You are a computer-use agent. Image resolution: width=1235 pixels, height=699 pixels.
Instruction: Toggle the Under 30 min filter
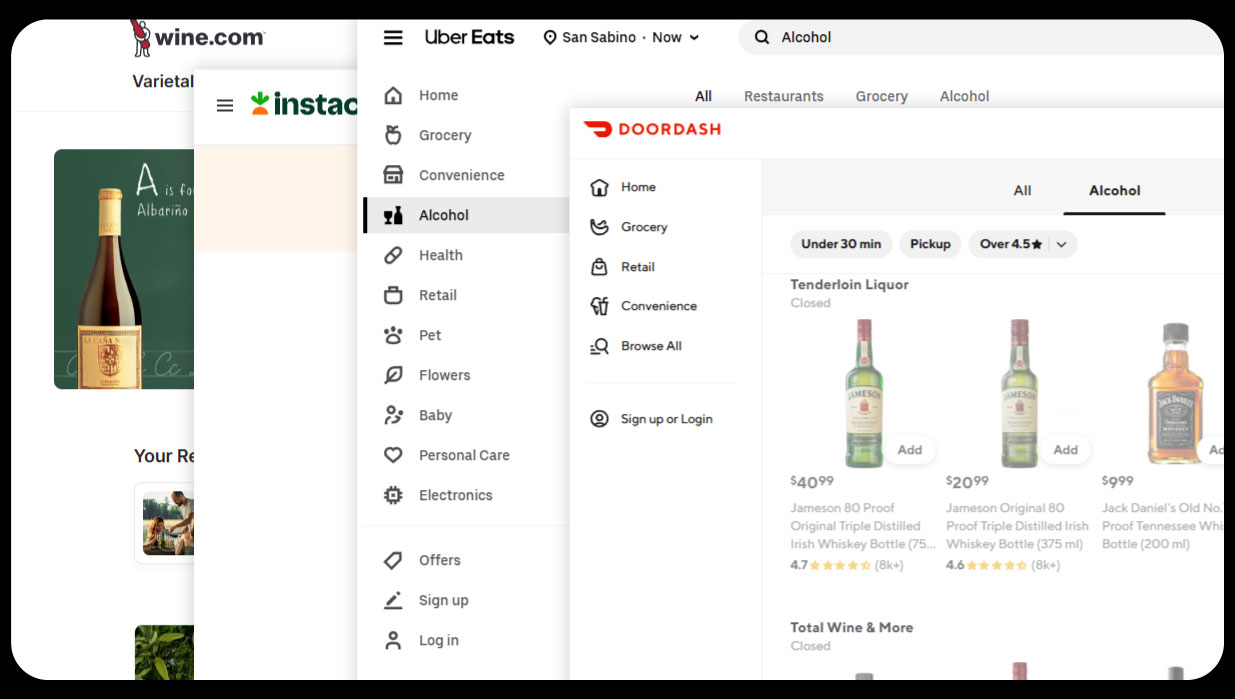click(841, 244)
